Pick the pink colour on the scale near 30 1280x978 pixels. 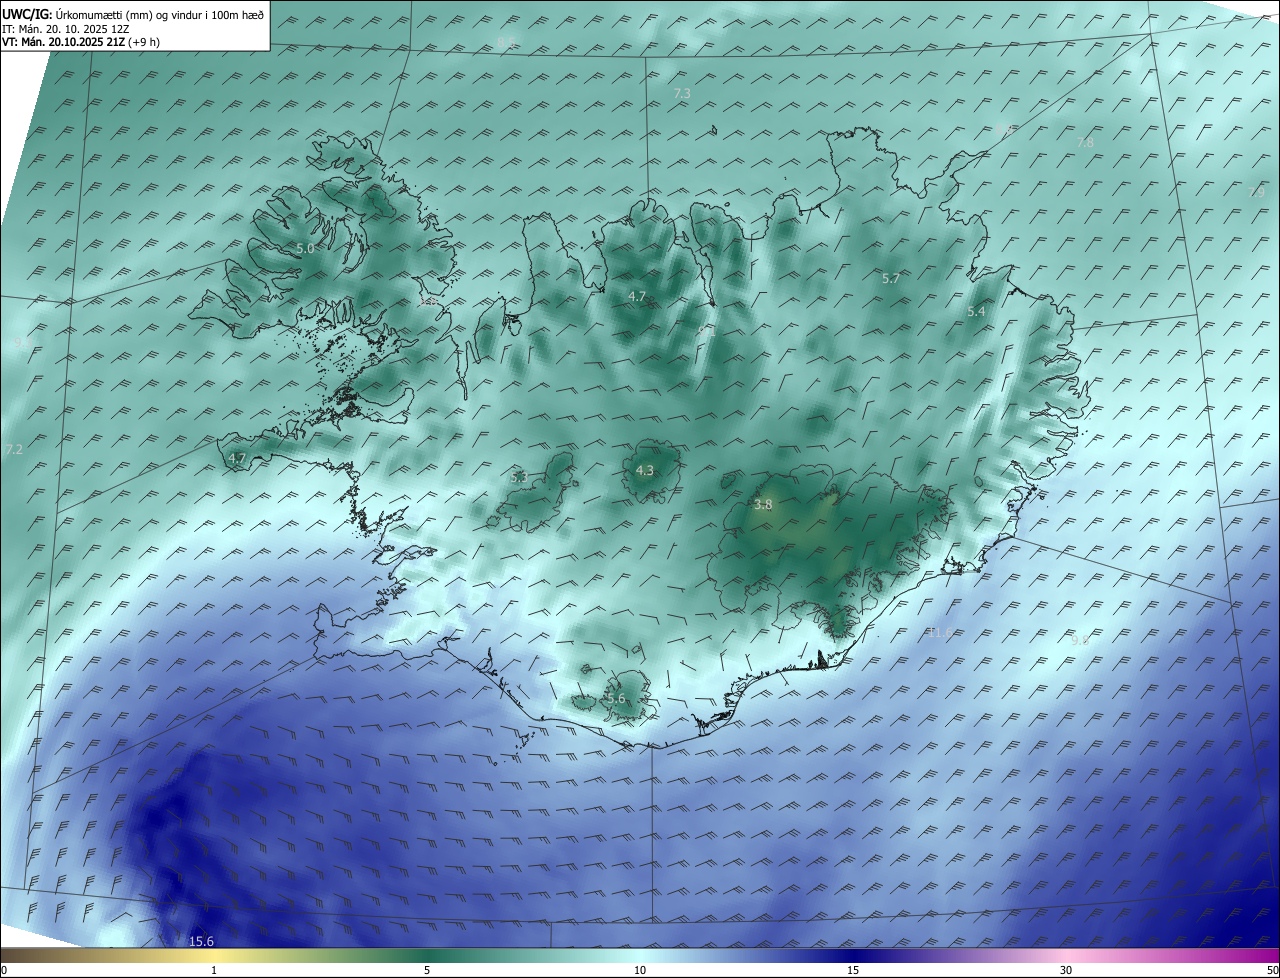[1066, 955]
